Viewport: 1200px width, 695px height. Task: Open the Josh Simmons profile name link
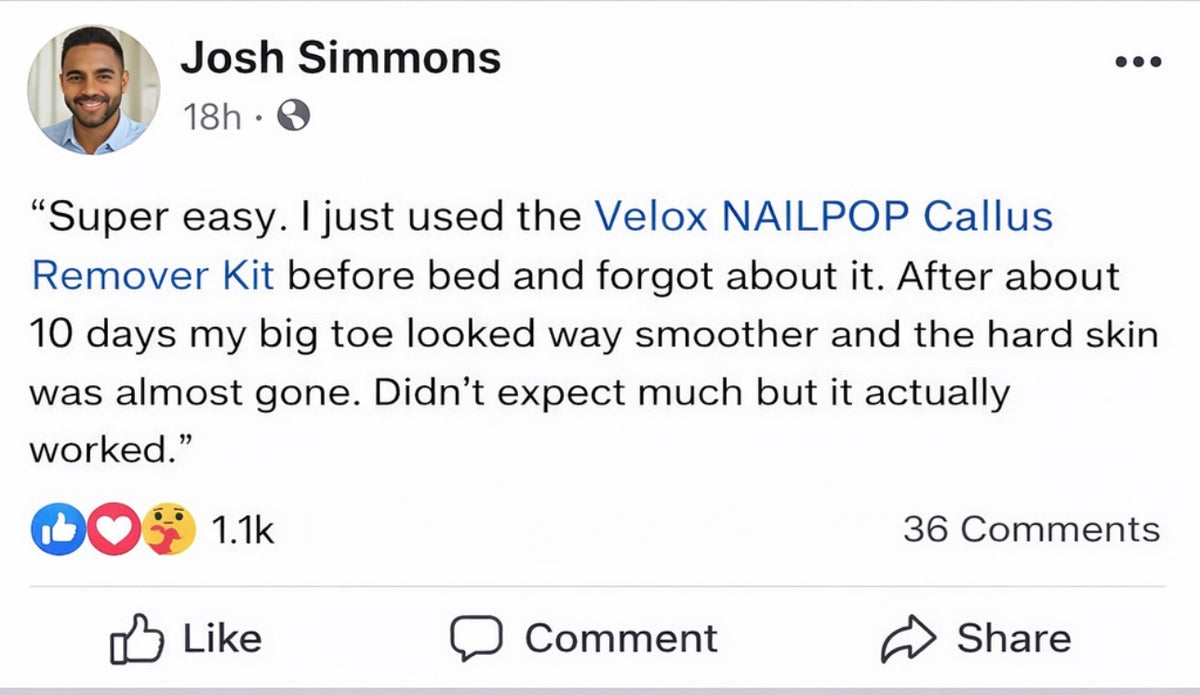pyautogui.click(x=340, y=59)
